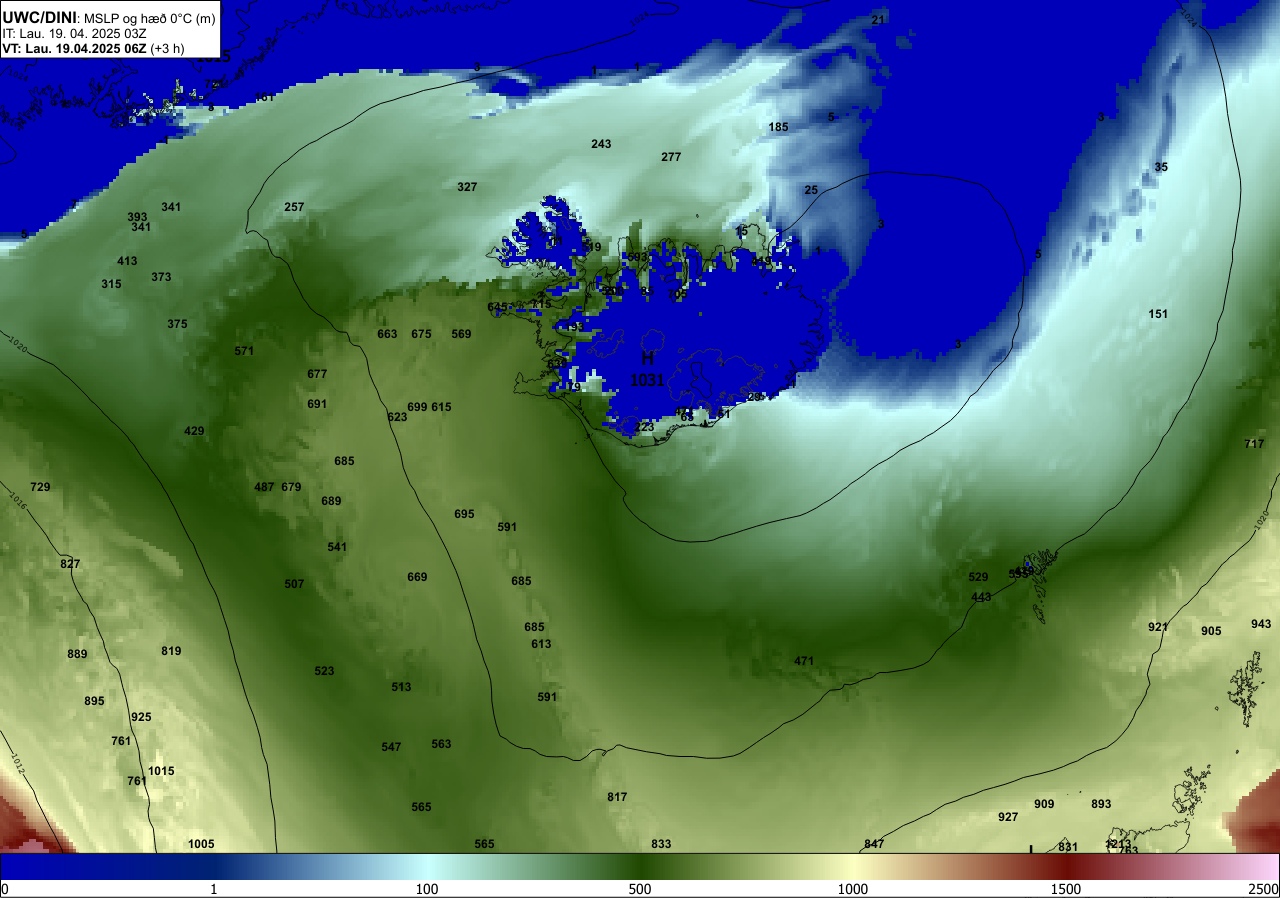Image resolution: width=1280 pixels, height=898 pixels.
Task: Click the 373 height value
Action: tap(161, 277)
